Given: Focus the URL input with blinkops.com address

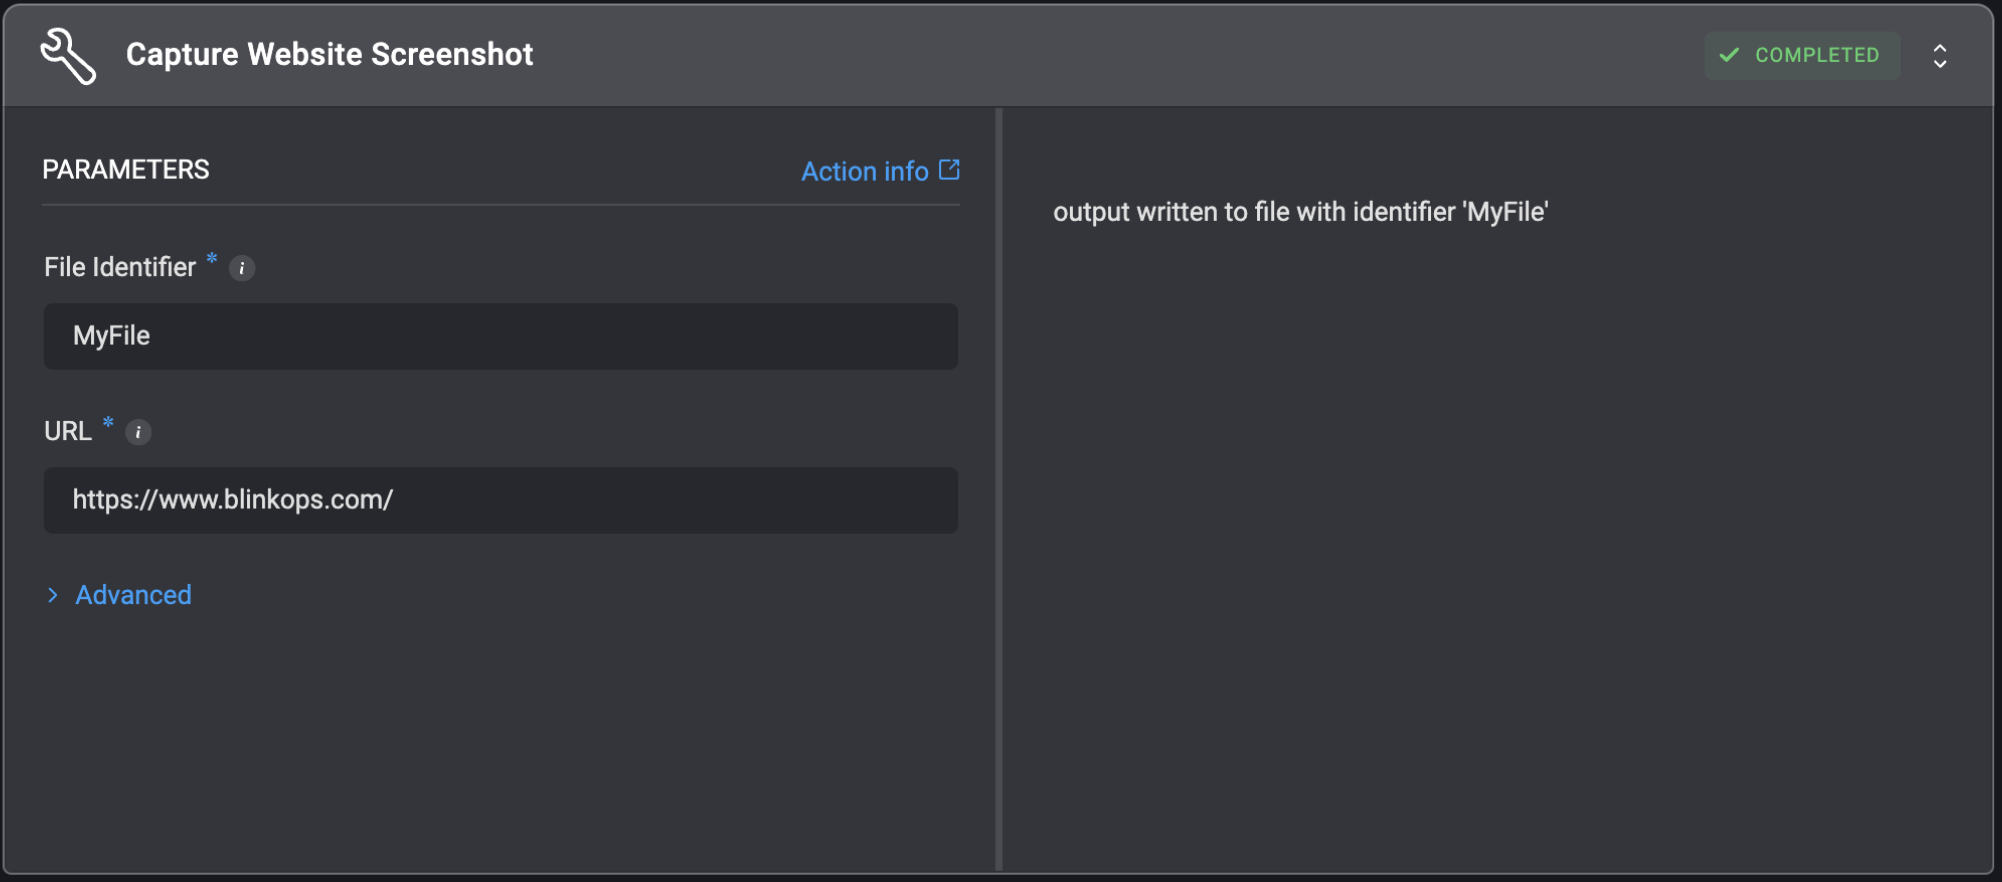Looking at the screenshot, I should (x=501, y=500).
